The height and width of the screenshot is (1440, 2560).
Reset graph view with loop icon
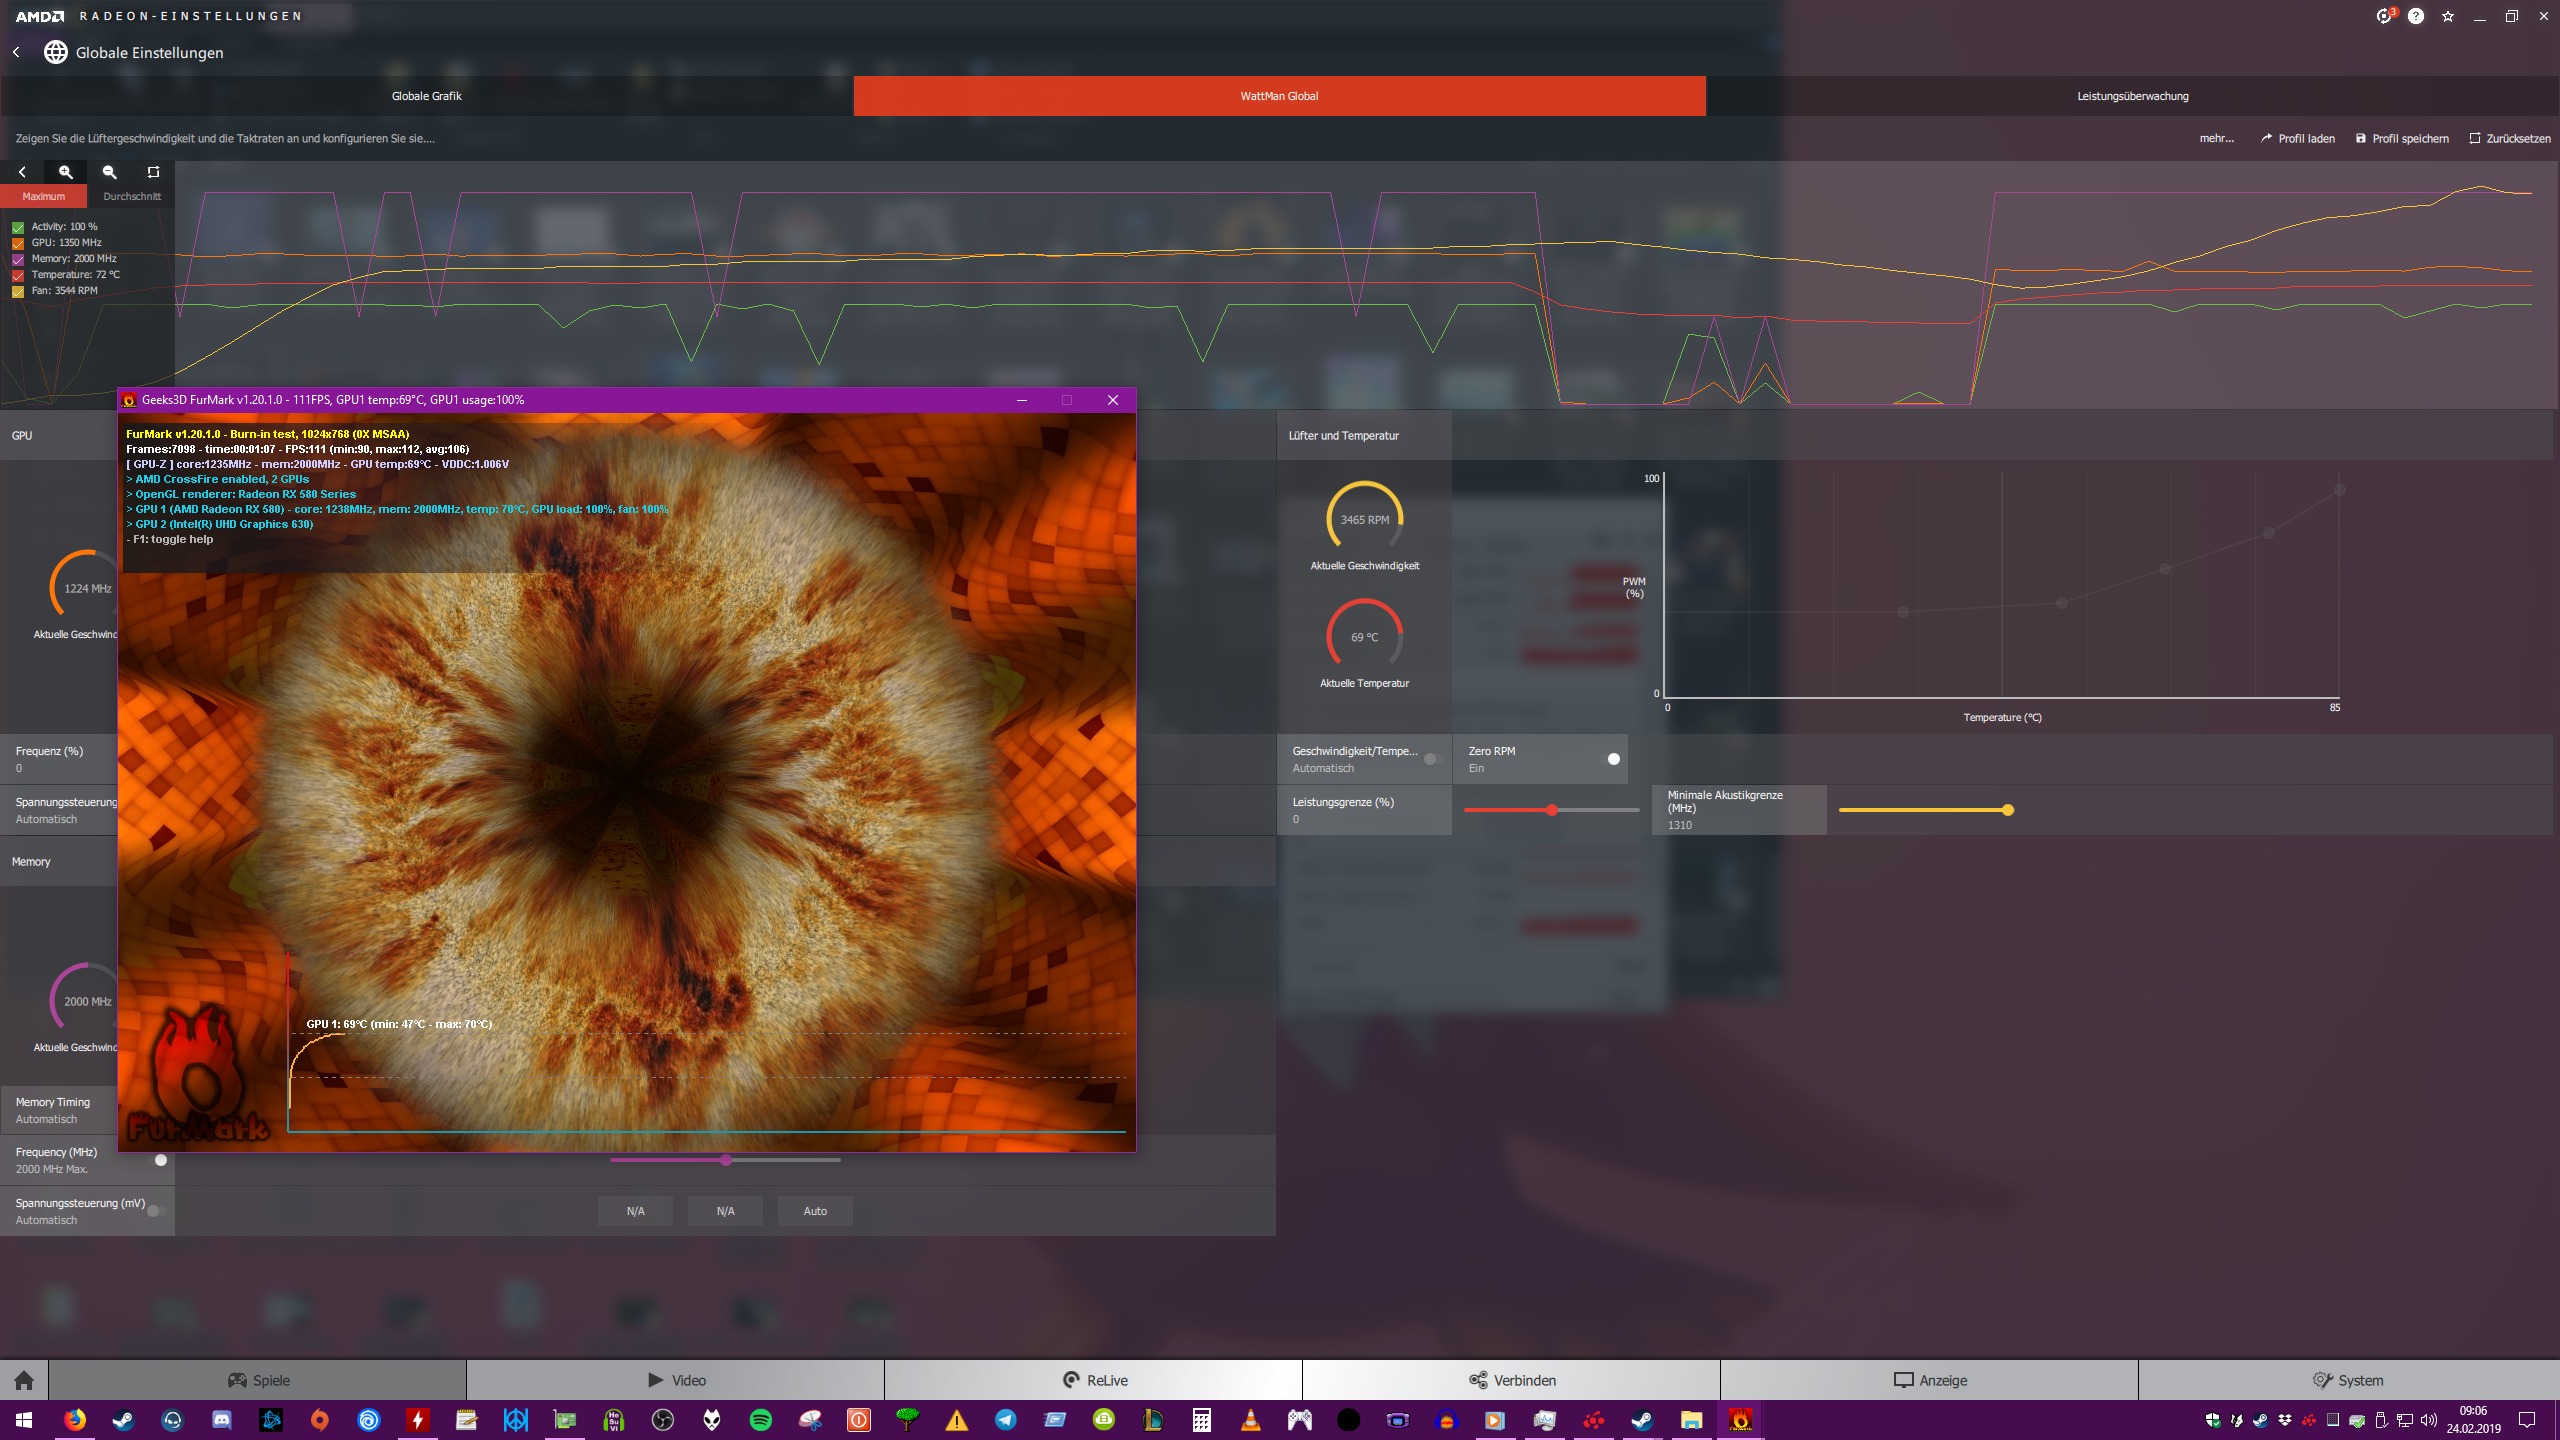coord(153,172)
